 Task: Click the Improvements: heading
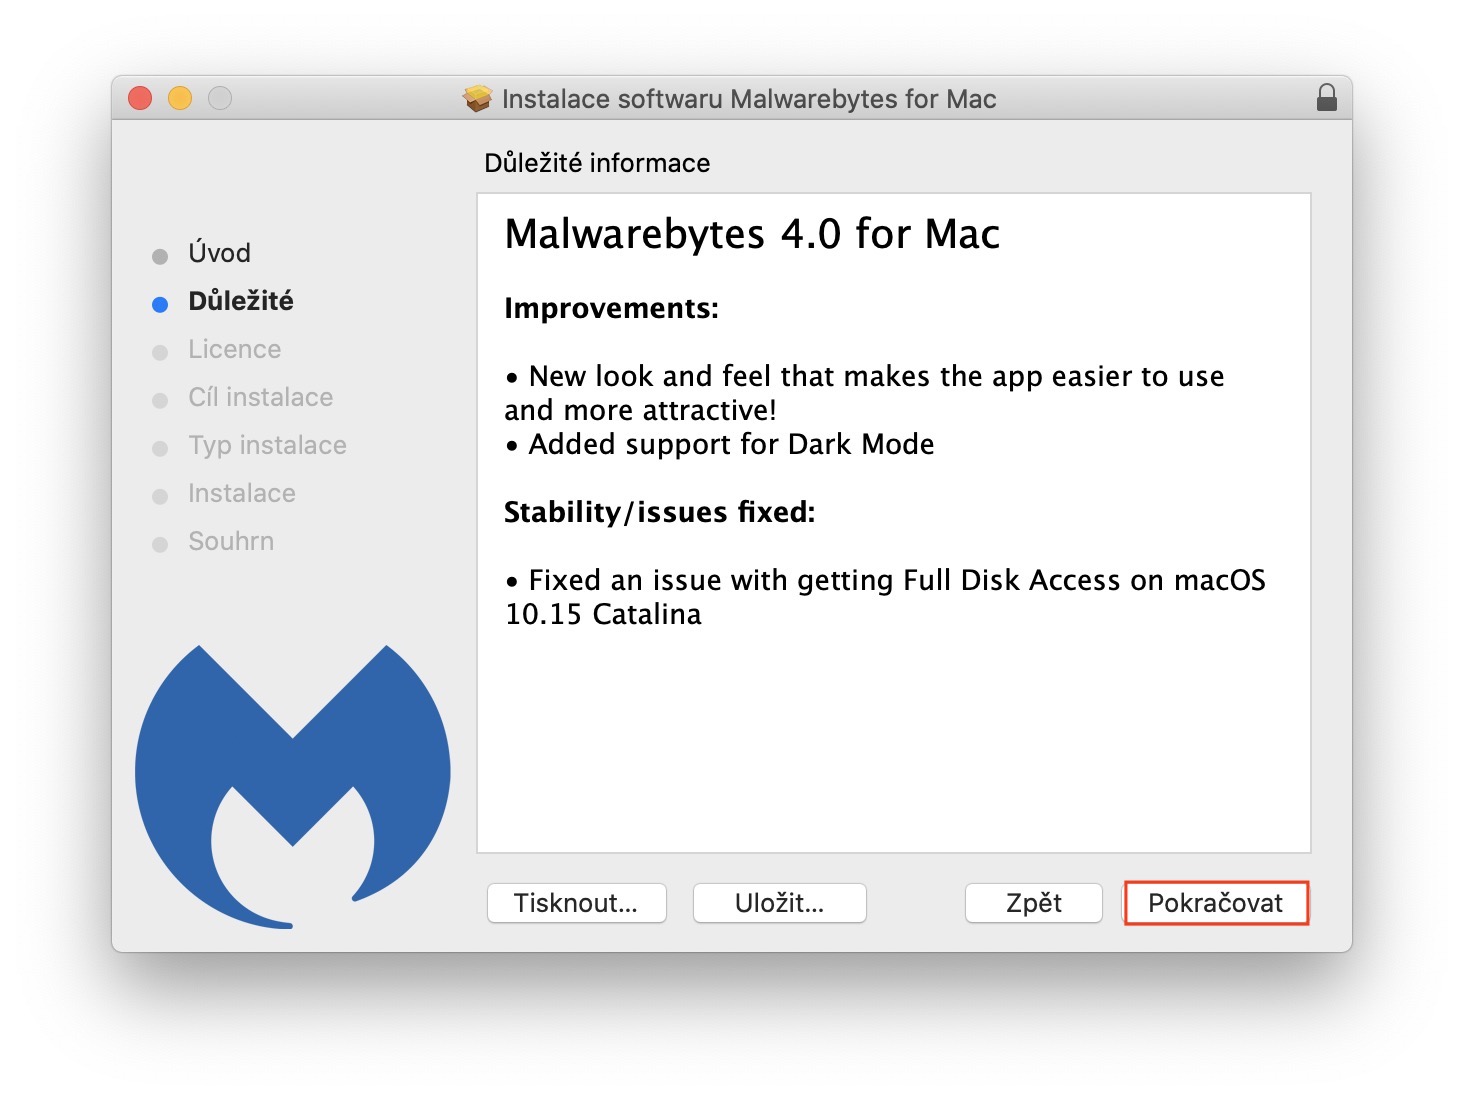(611, 308)
